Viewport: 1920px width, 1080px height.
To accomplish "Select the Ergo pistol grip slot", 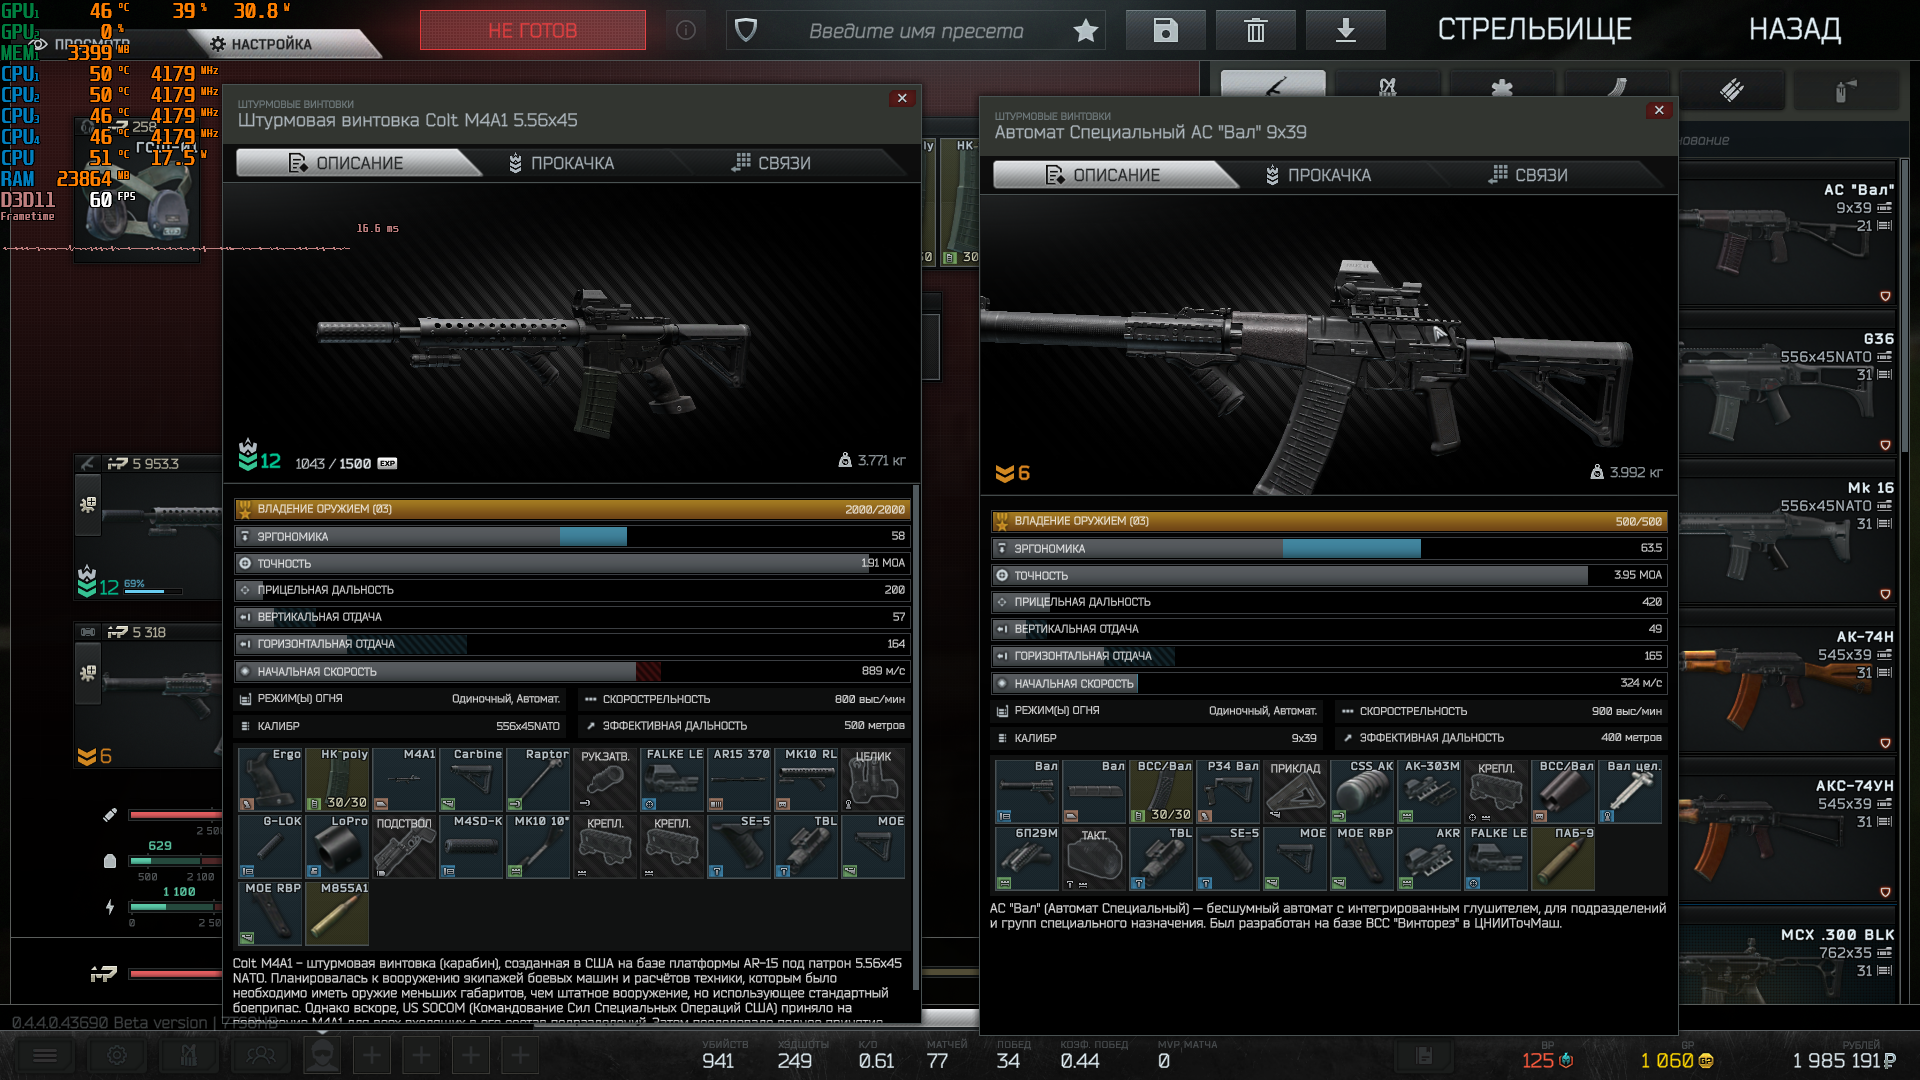I will [270, 779].
